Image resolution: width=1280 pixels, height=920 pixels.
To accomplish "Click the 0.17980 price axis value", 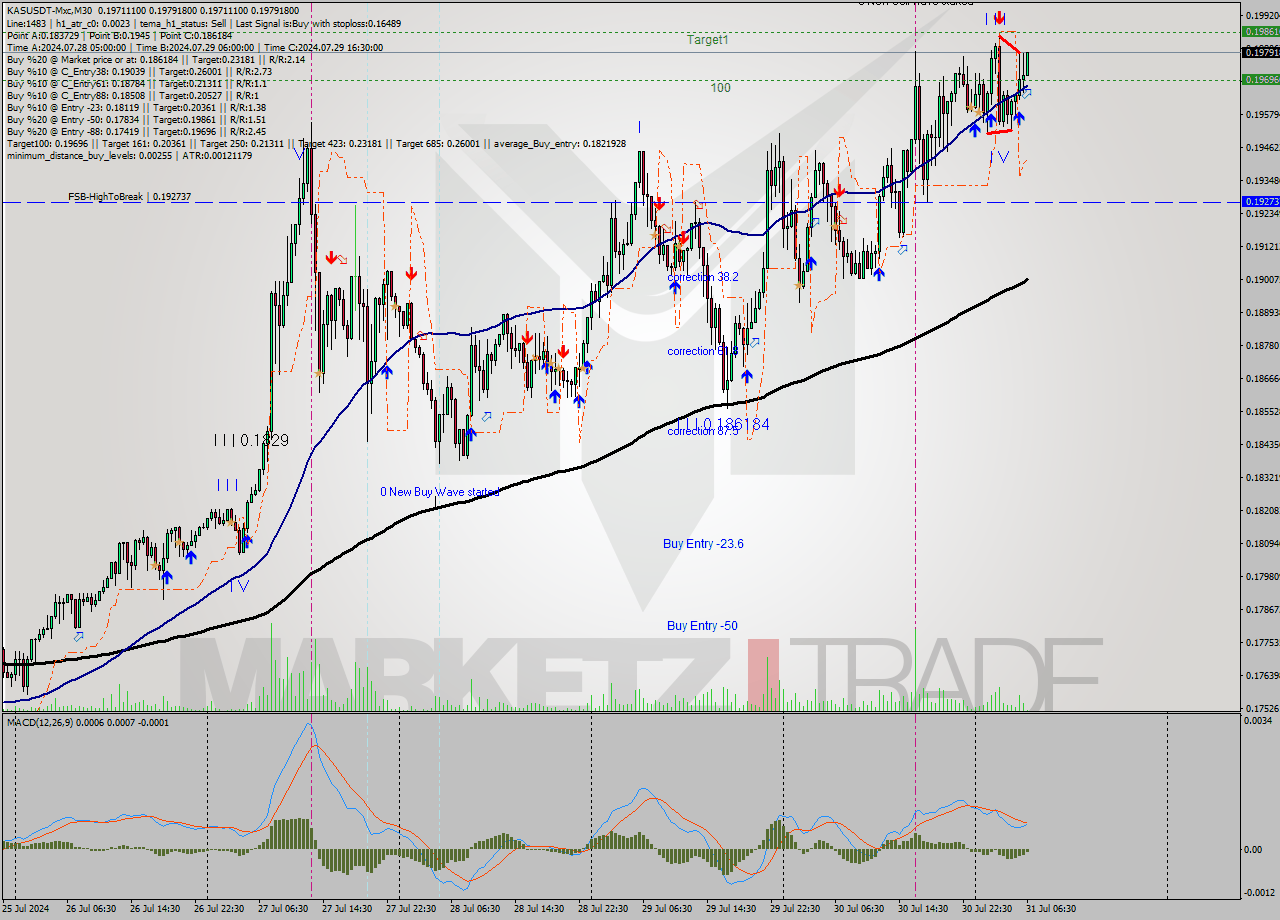I will (x=1262, y=576).
